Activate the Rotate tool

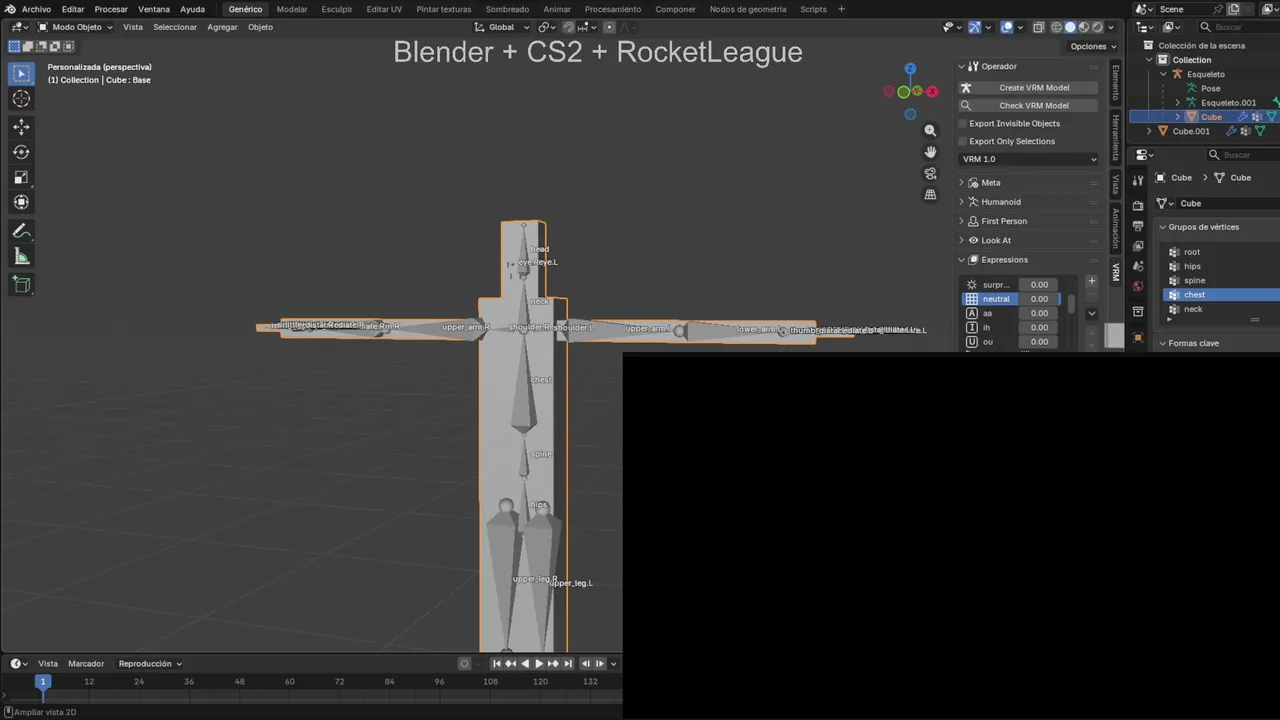point(21,152)
